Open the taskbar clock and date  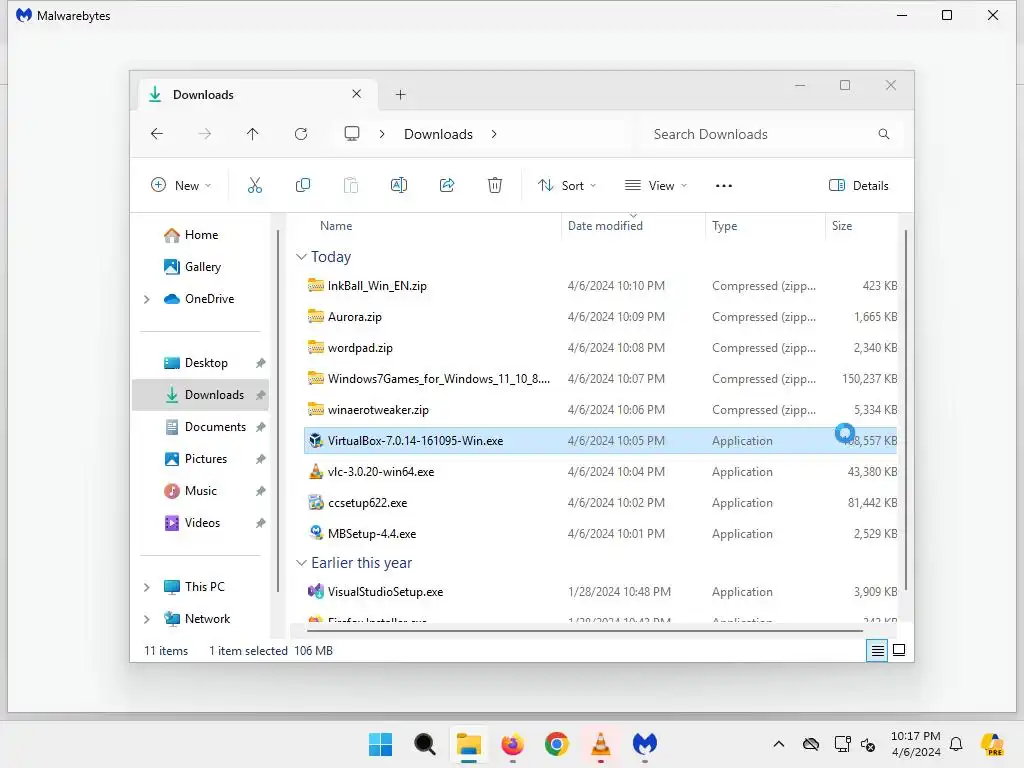coord(916,744)
